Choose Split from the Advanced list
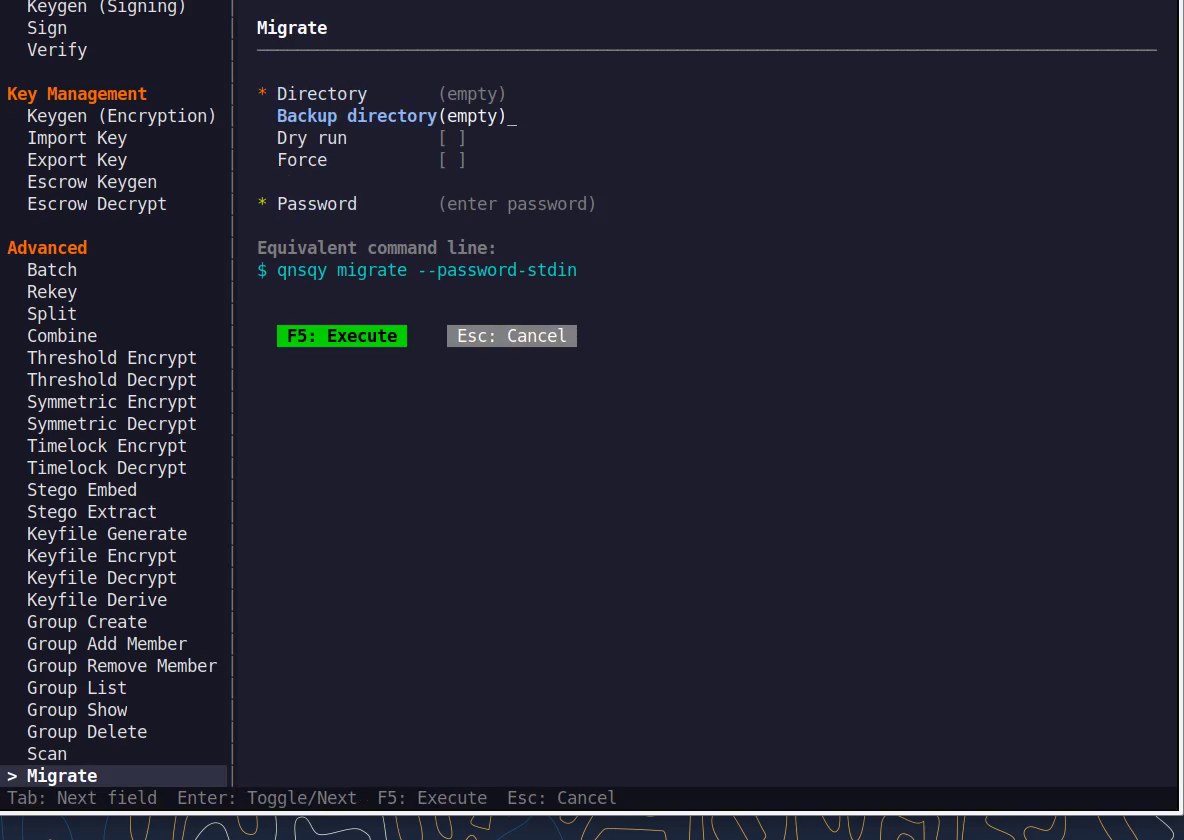 pos(52,313)
